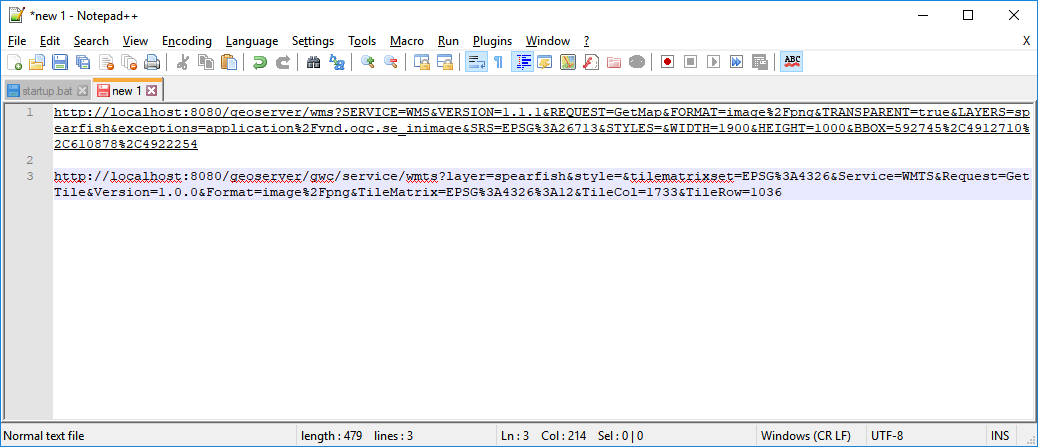Viewport: 1038px width, 447px height.
Task: Click the macro Playback triangle icon
Action: (x=714, y=62)
